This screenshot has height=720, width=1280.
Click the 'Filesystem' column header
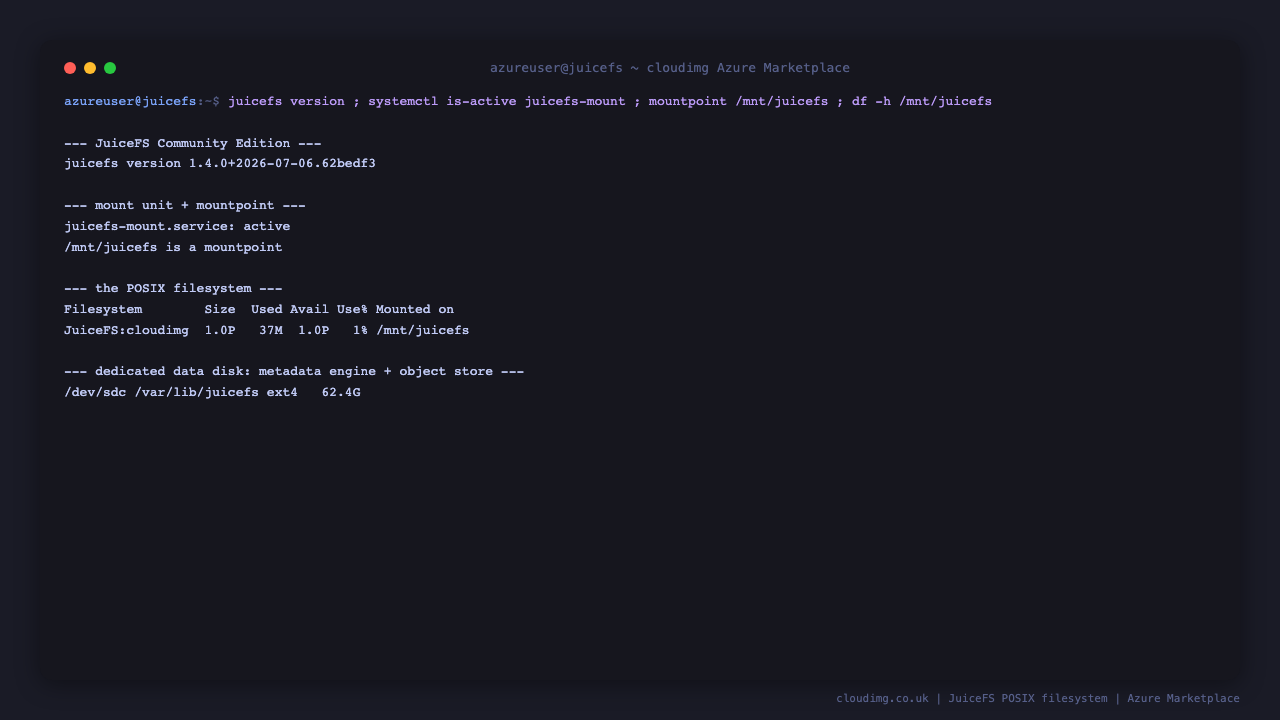click(103, 309)
